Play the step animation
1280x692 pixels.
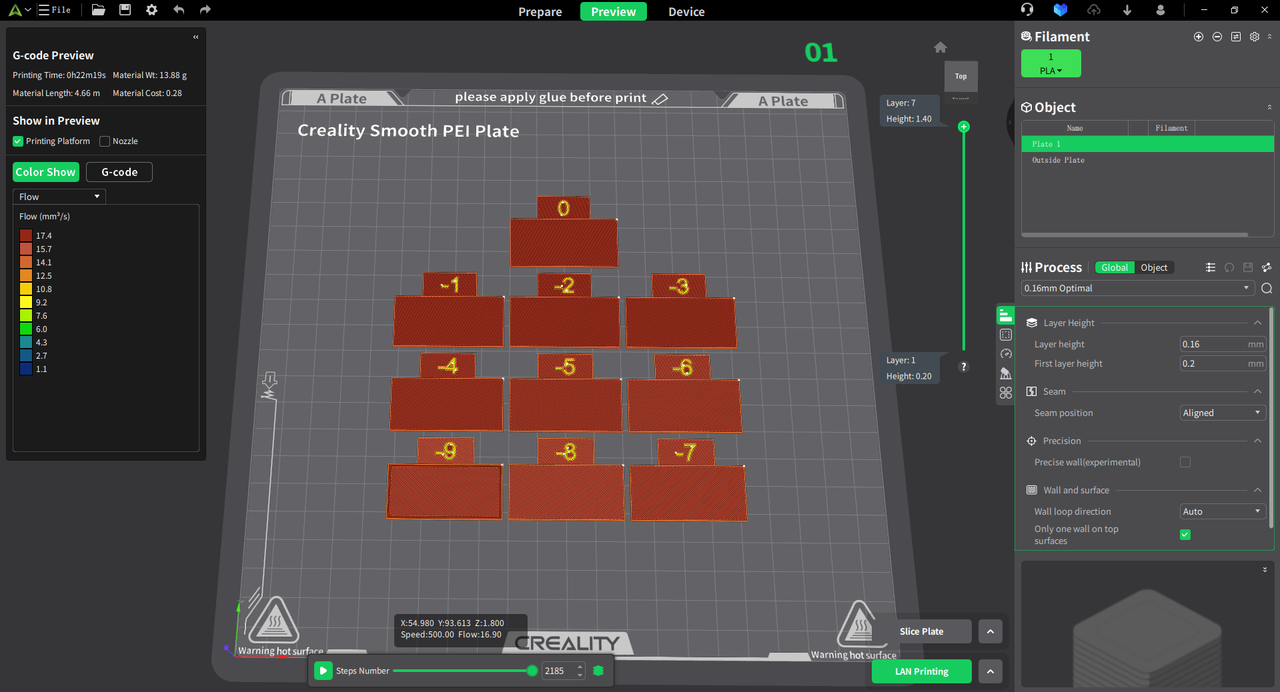(x=323, y=671)
